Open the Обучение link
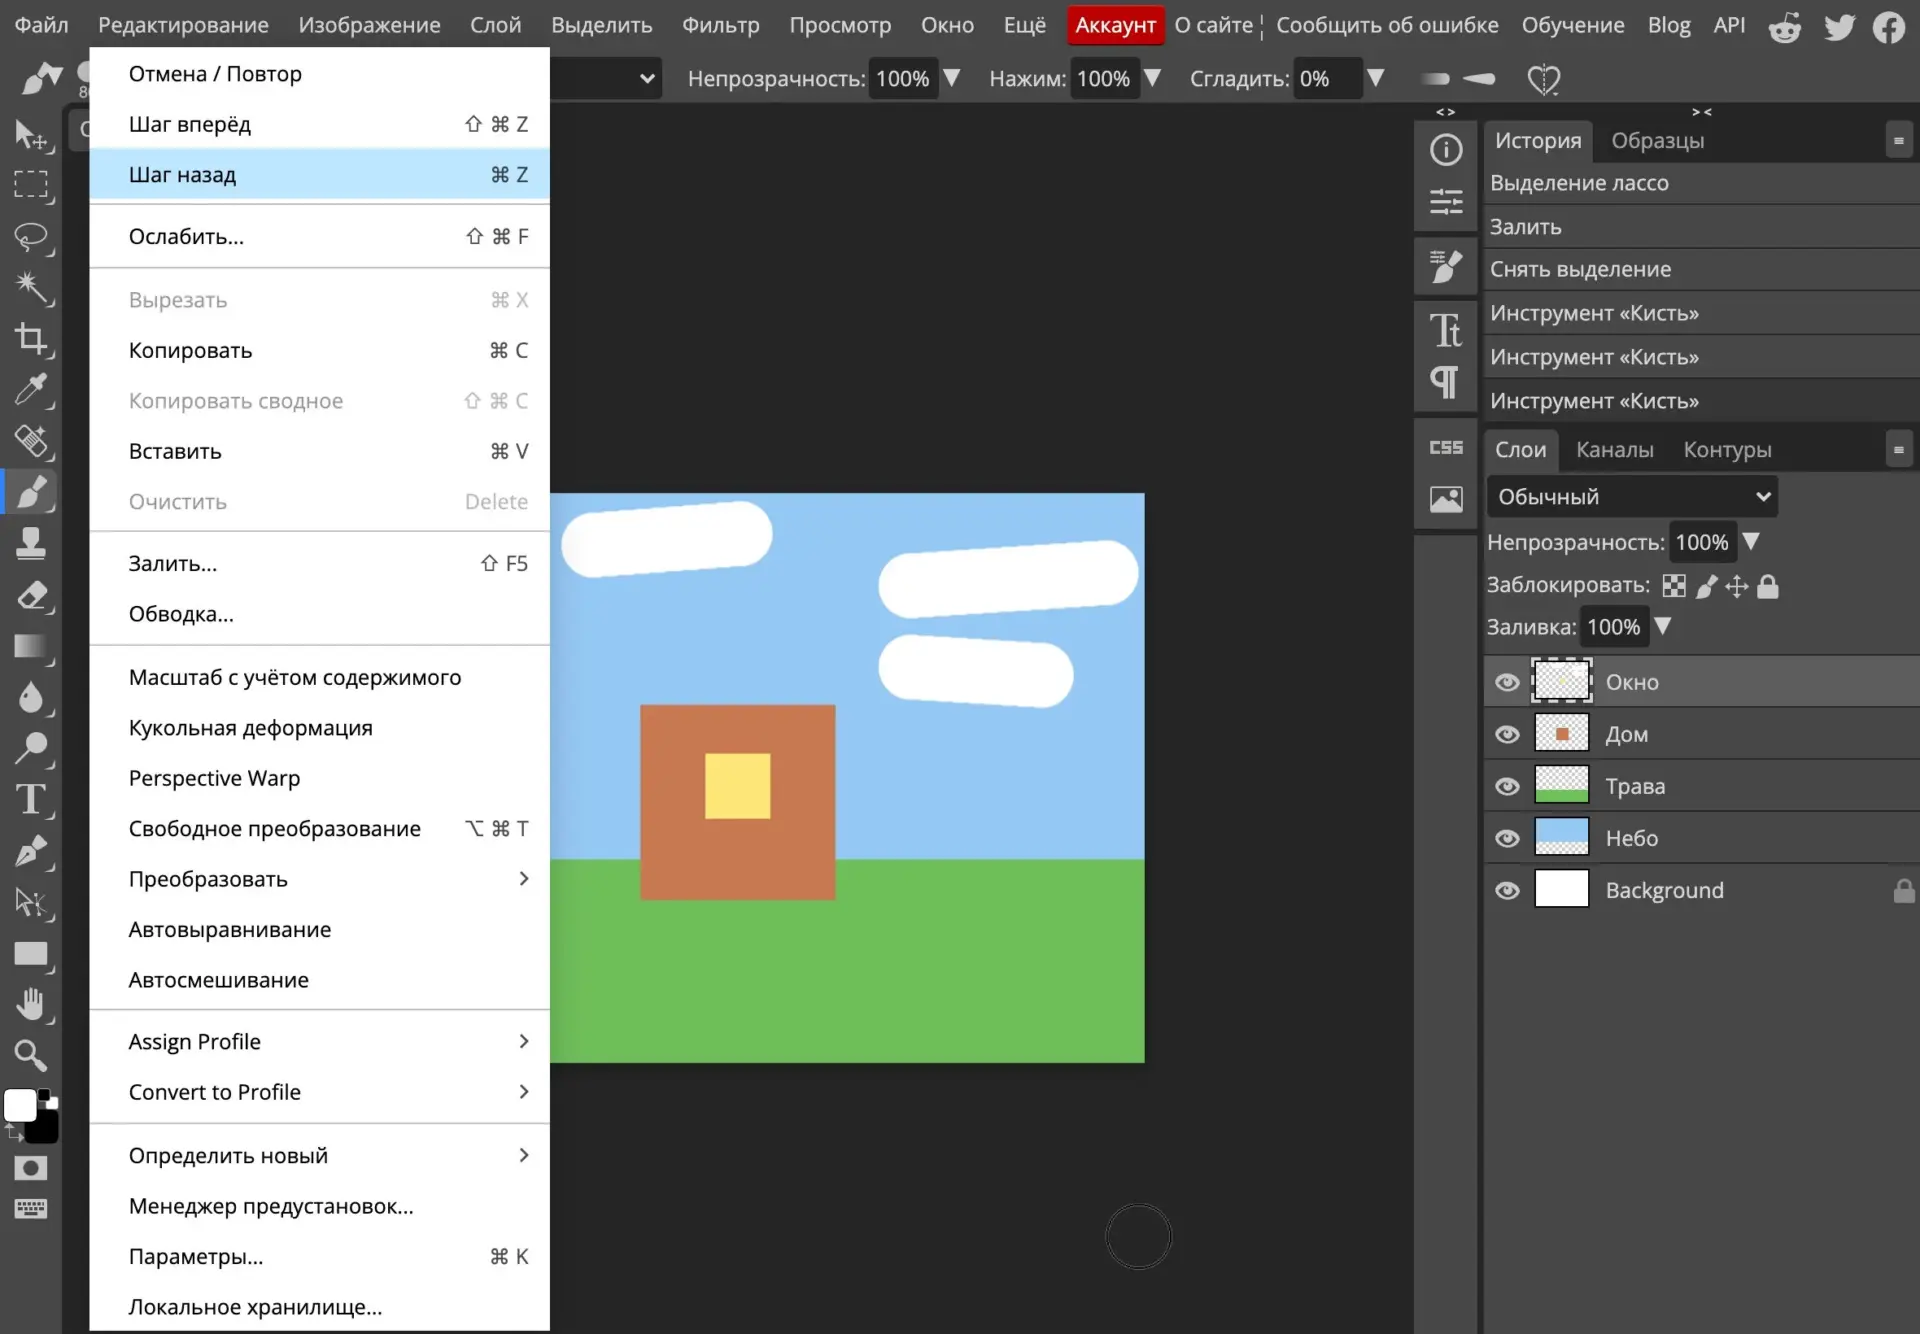Viewport: 1920px width, 1334px height. click(1573, 25)
